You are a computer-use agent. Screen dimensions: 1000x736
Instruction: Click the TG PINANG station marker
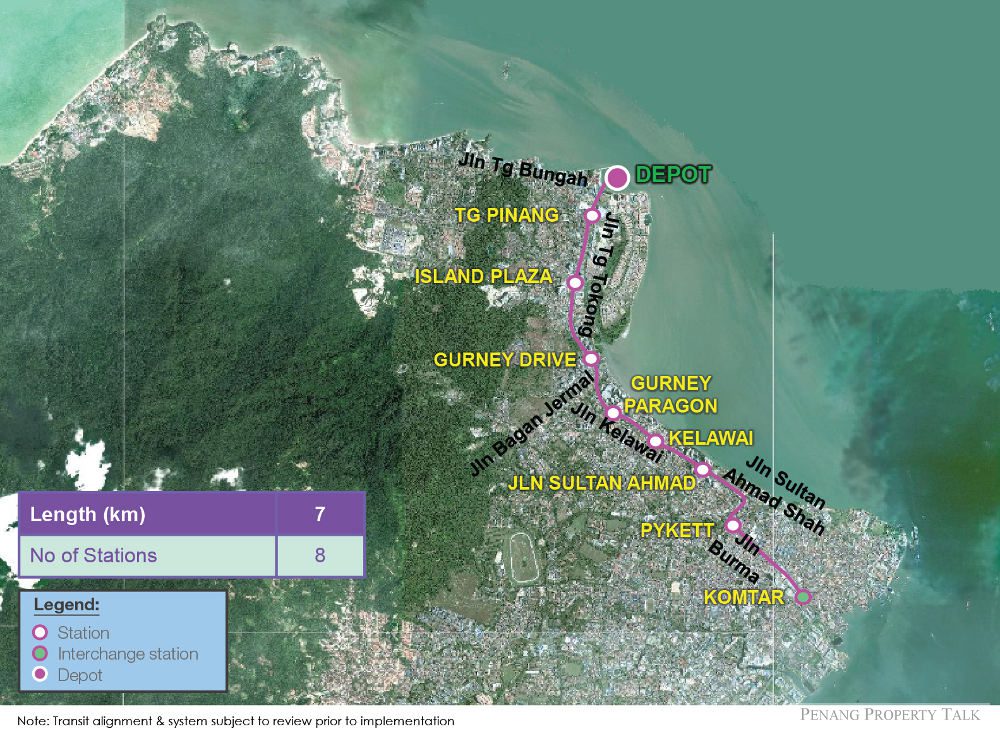pyautogui.click(x=592, y=215)
